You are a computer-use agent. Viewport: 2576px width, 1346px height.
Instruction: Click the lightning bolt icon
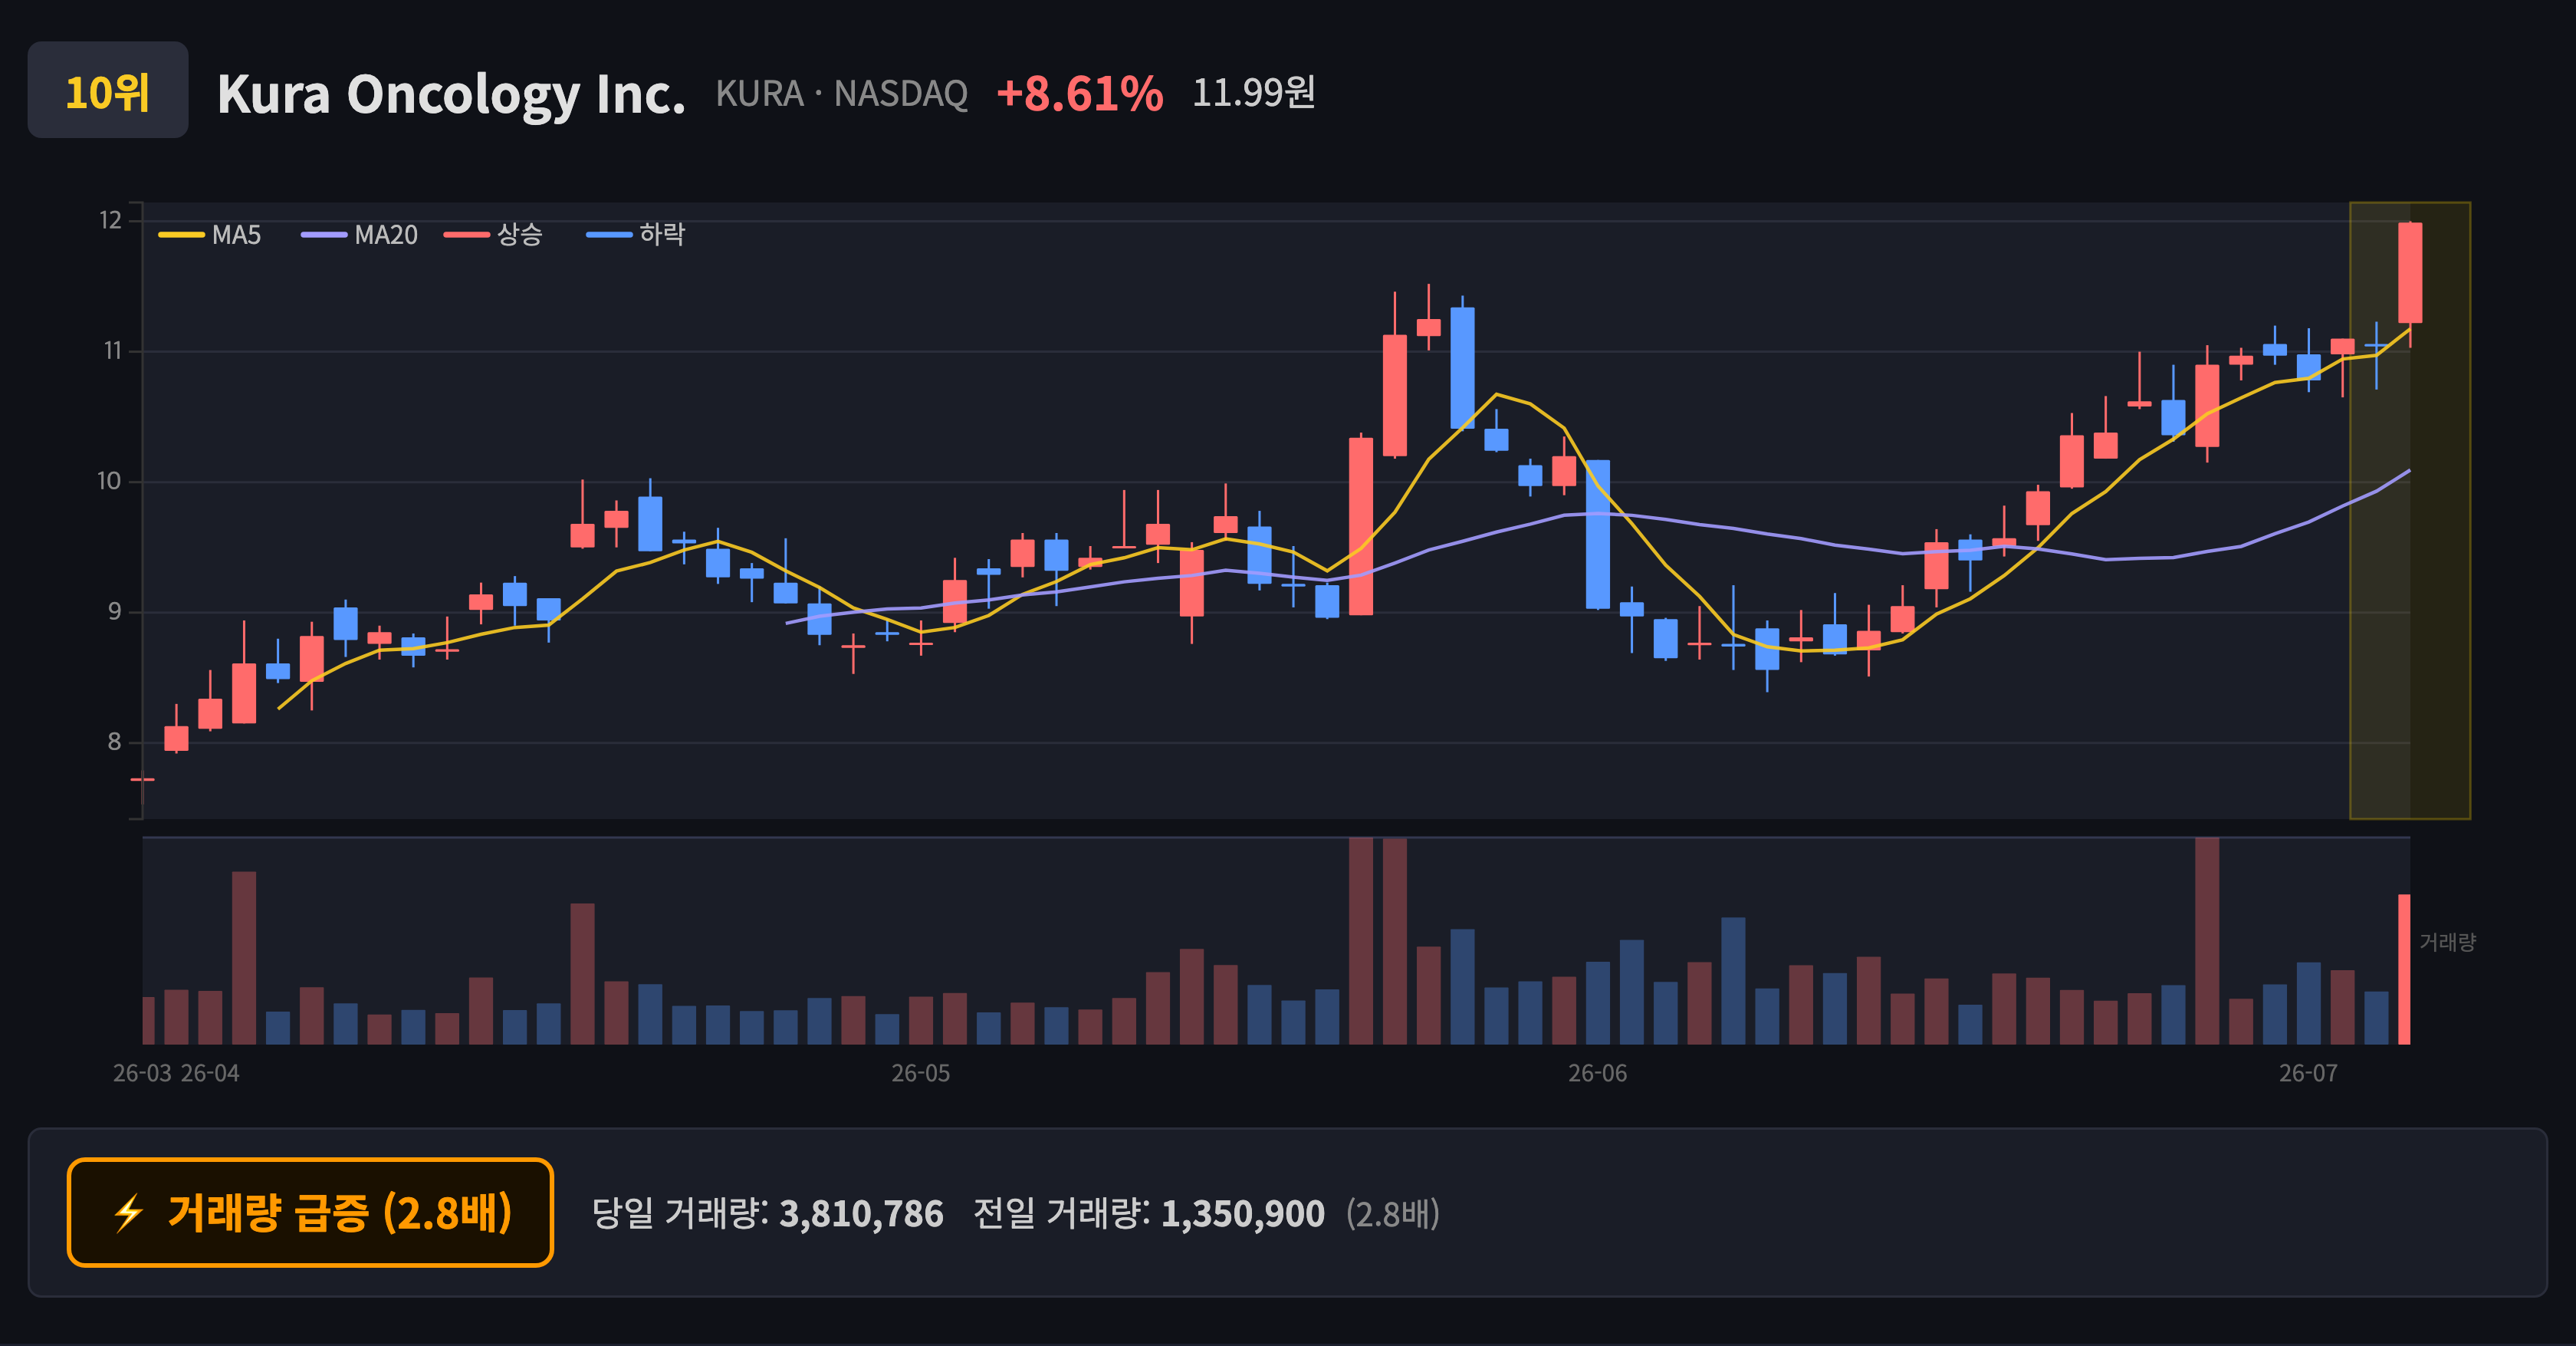pos(129,1213)
